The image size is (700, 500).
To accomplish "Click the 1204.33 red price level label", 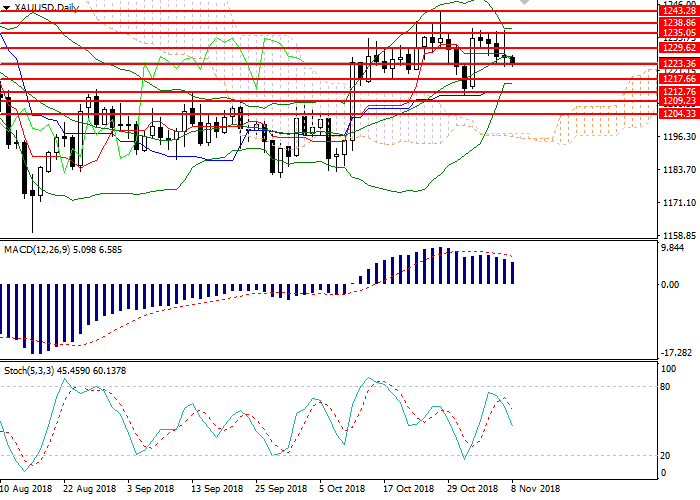I will (679, 113).
